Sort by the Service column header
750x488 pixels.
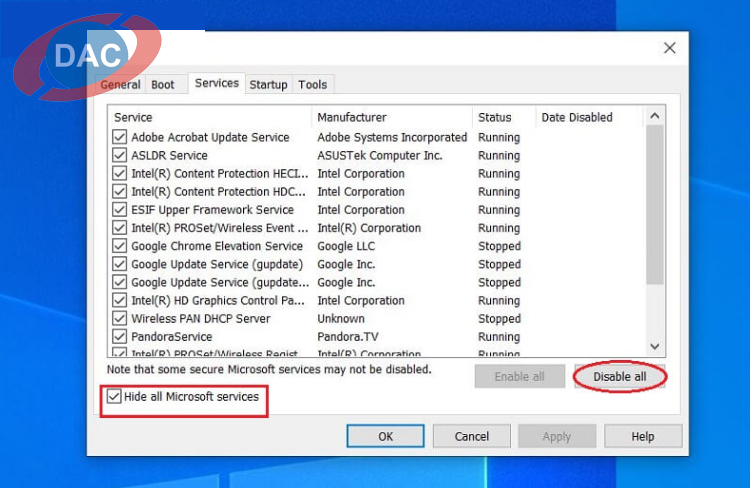point(210,117)
